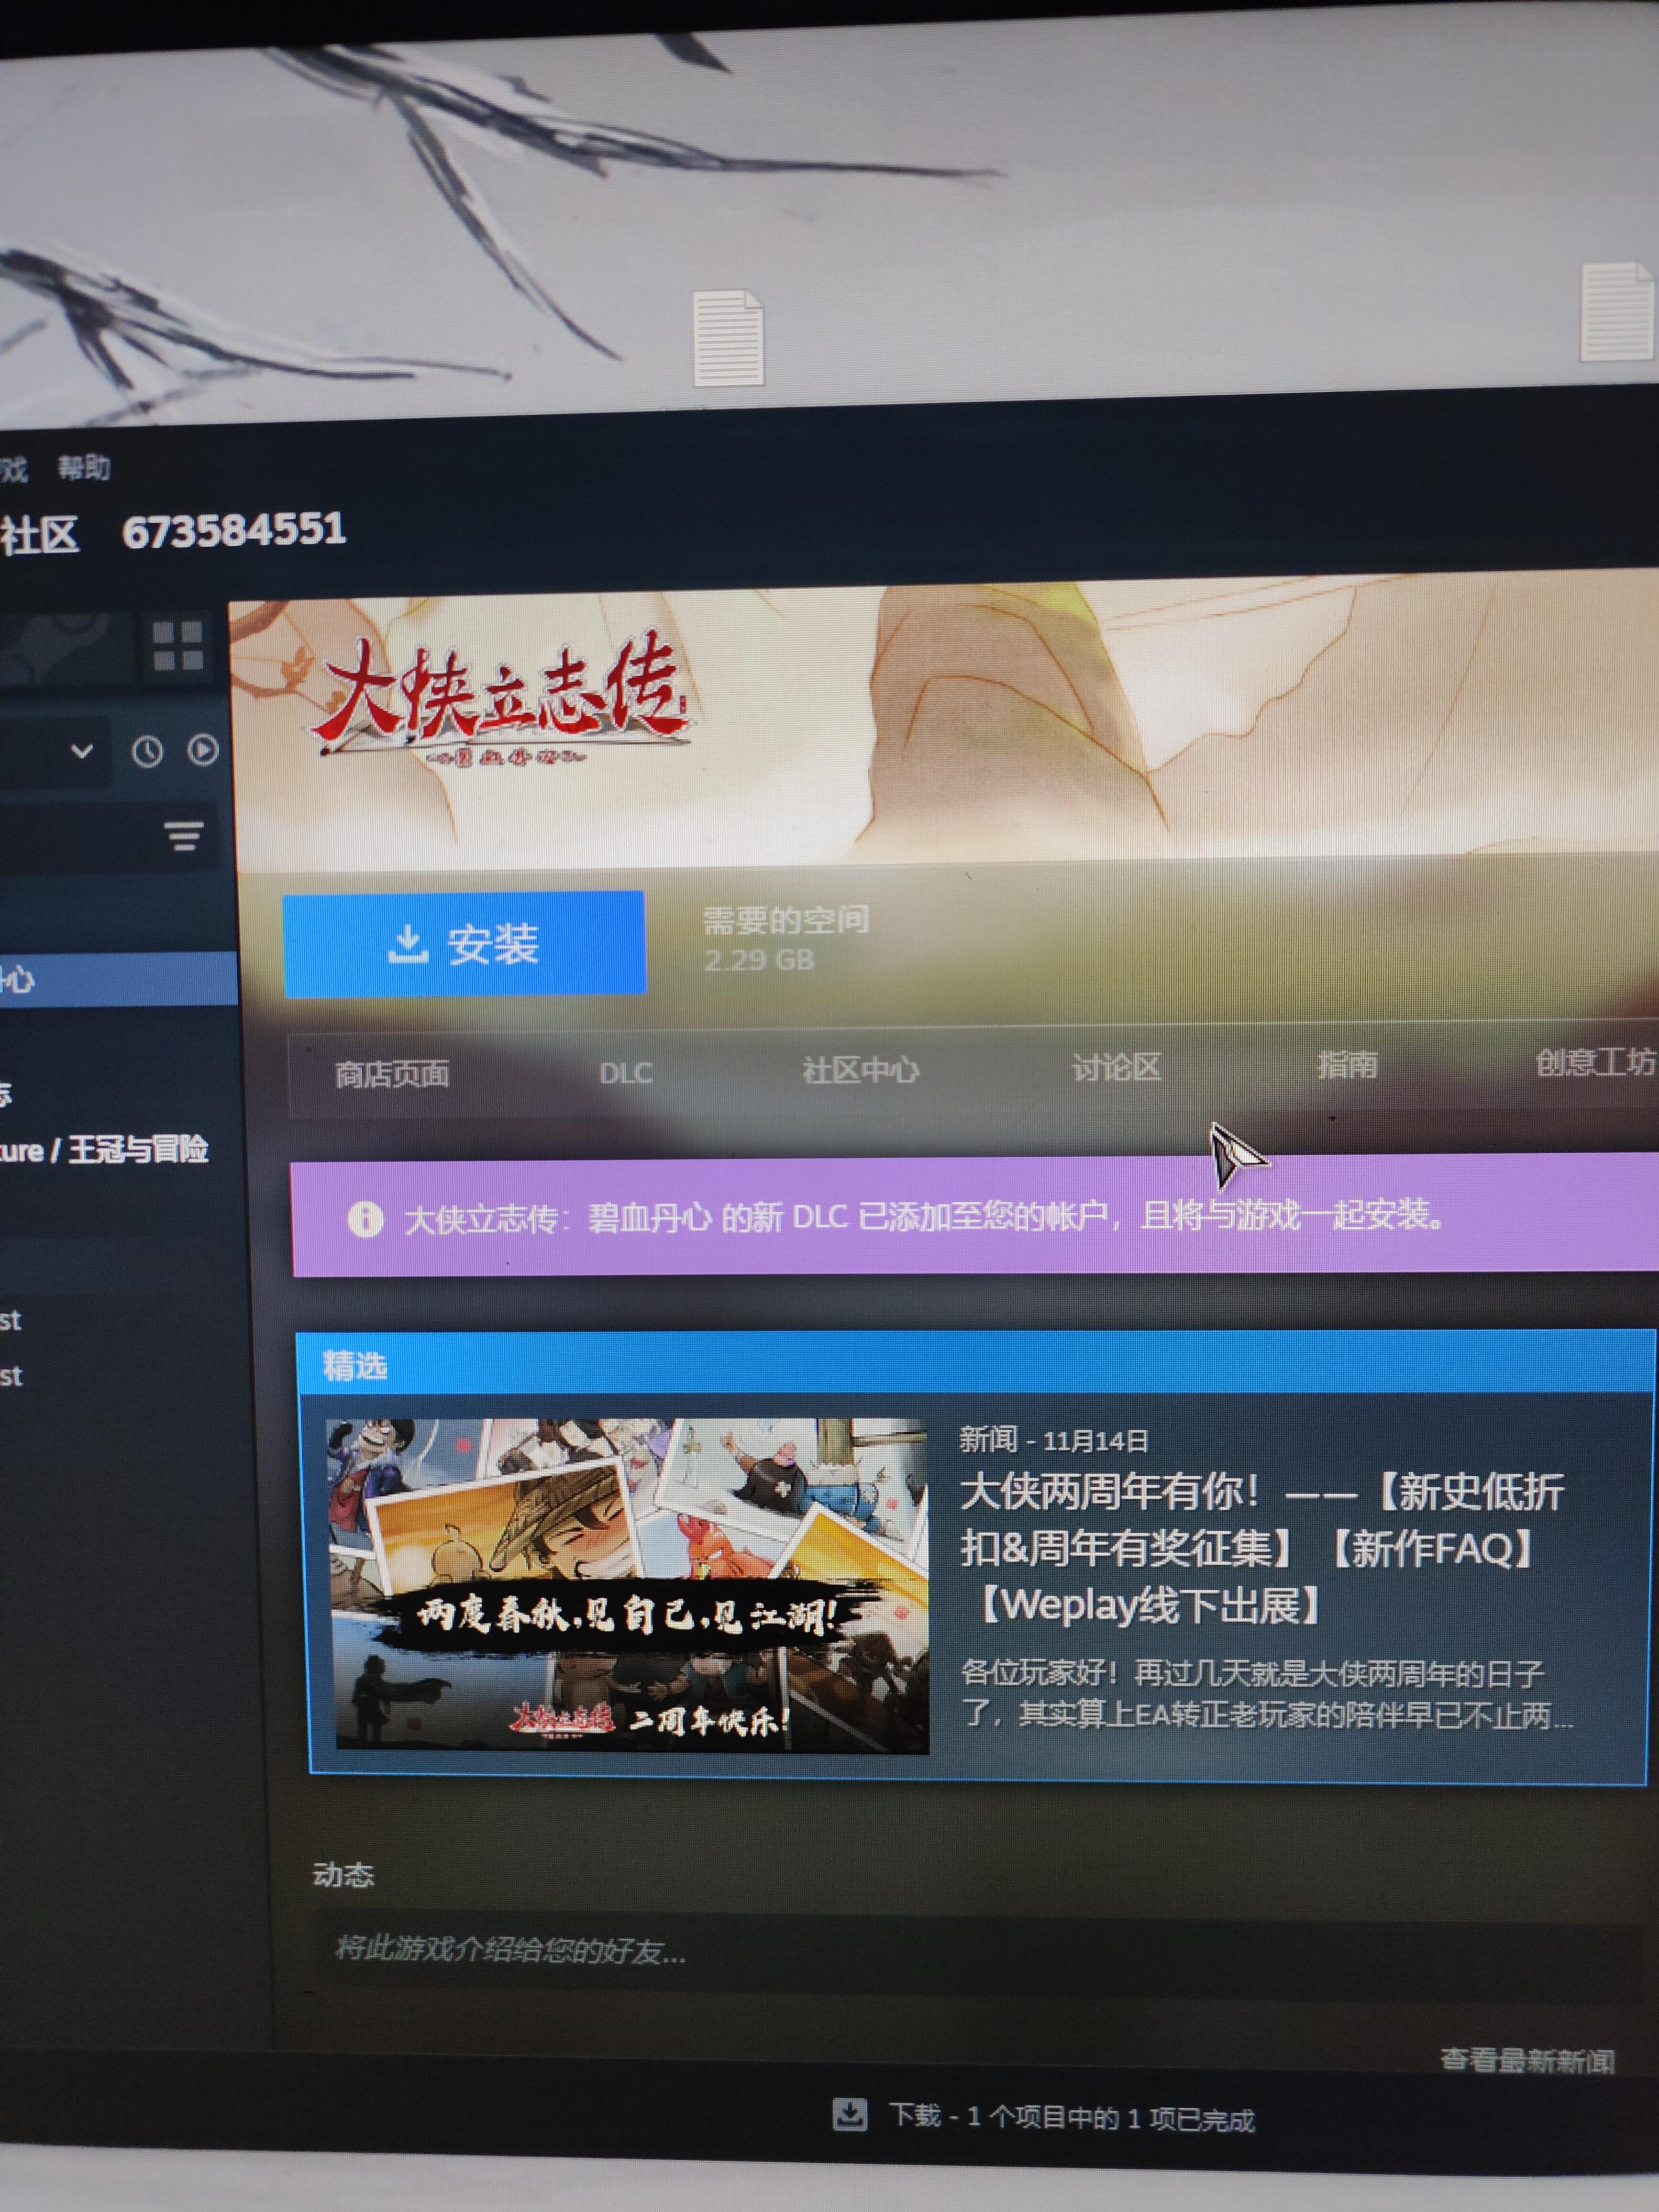Go to 社区中心 community hub

click(860, 1070)
